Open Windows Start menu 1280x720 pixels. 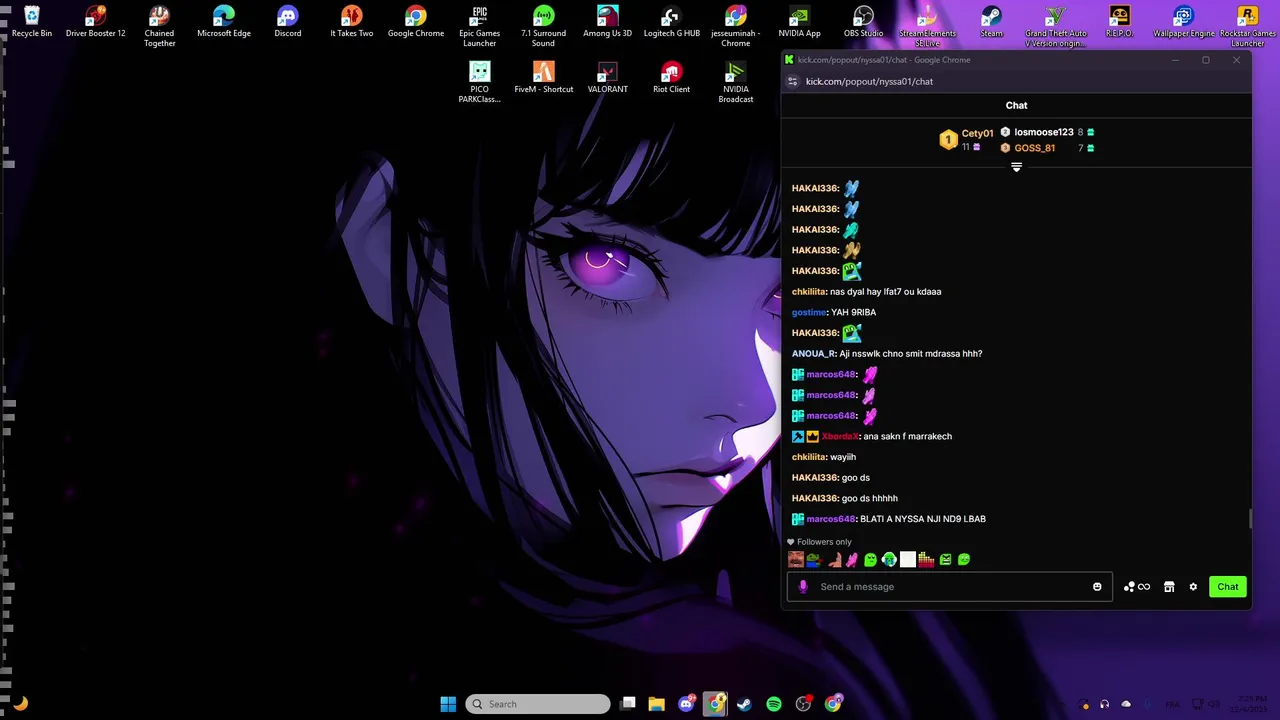(448, 704)
